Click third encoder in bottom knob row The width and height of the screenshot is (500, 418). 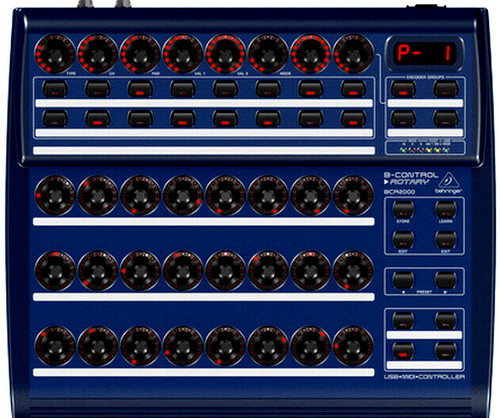(x=140, y=346)
